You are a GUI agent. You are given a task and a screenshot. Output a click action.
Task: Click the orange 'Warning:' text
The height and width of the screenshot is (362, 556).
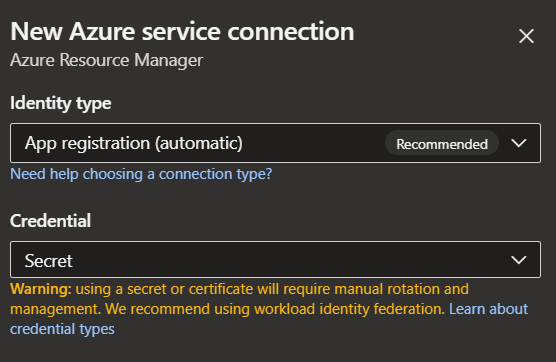[x=41, y=289]
